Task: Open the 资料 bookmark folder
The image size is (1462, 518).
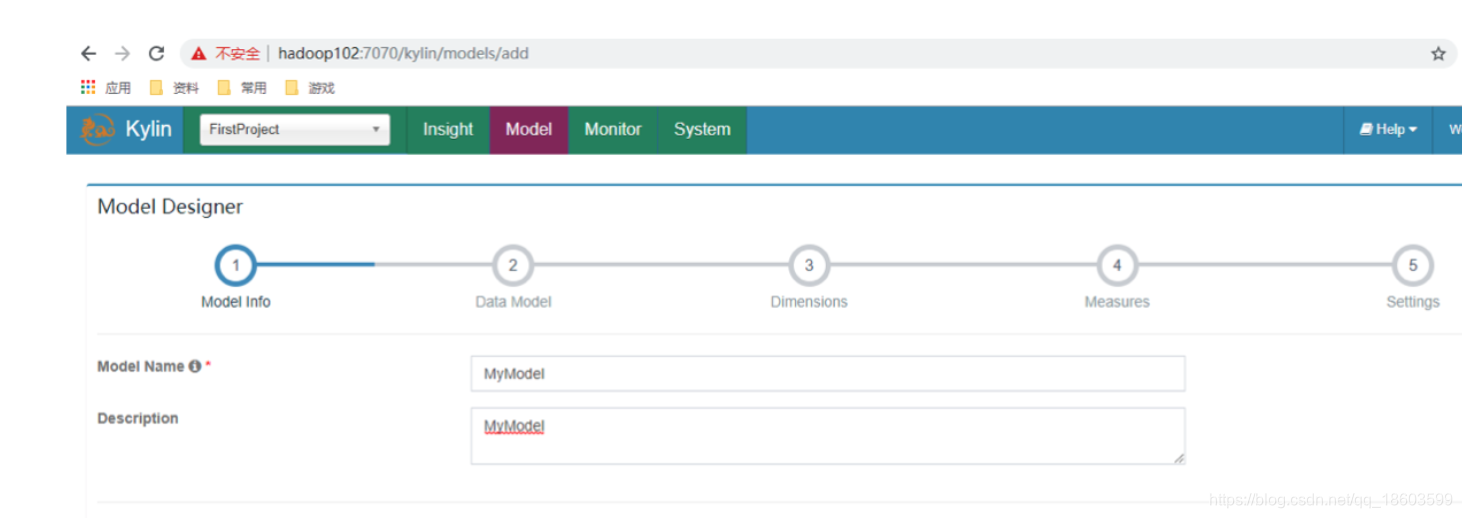Action: pos(174,88)
